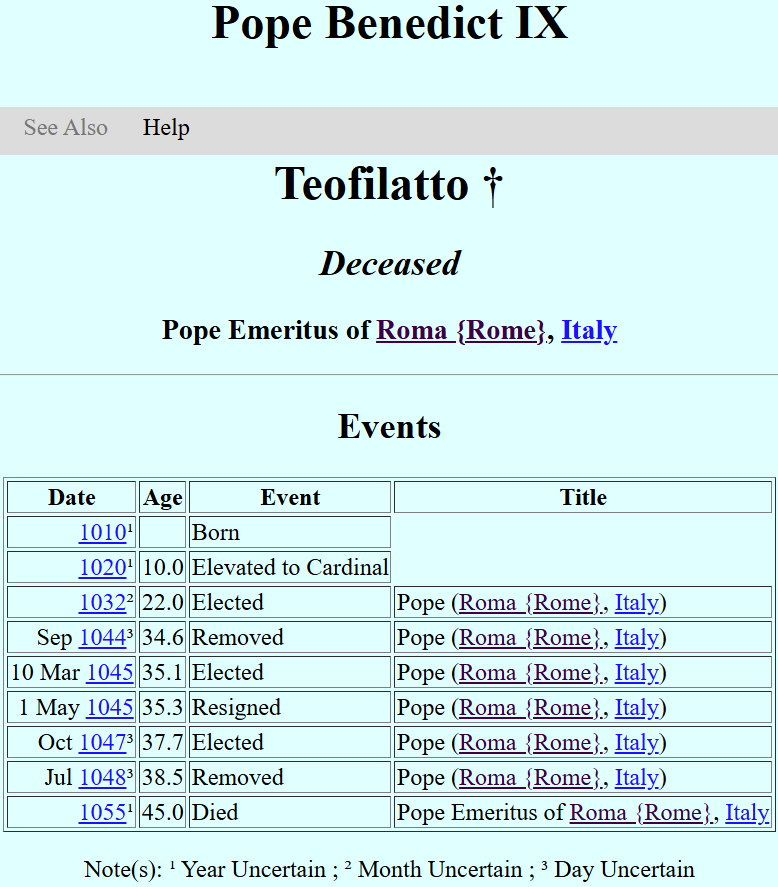Click the age value 38.5
The height and width of the screenshot is (887, 778).
[x=163, y=778]
